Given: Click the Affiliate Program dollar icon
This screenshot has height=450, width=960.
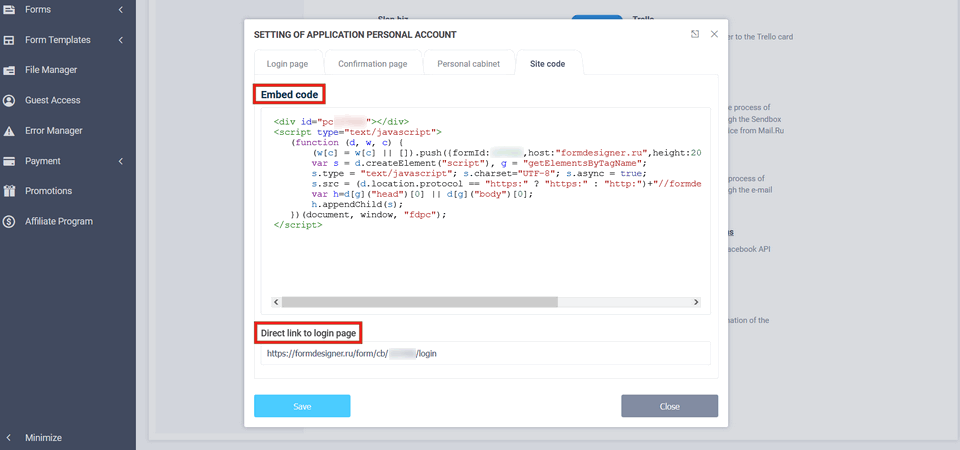Looking at the screenshot, I should 9,222.
